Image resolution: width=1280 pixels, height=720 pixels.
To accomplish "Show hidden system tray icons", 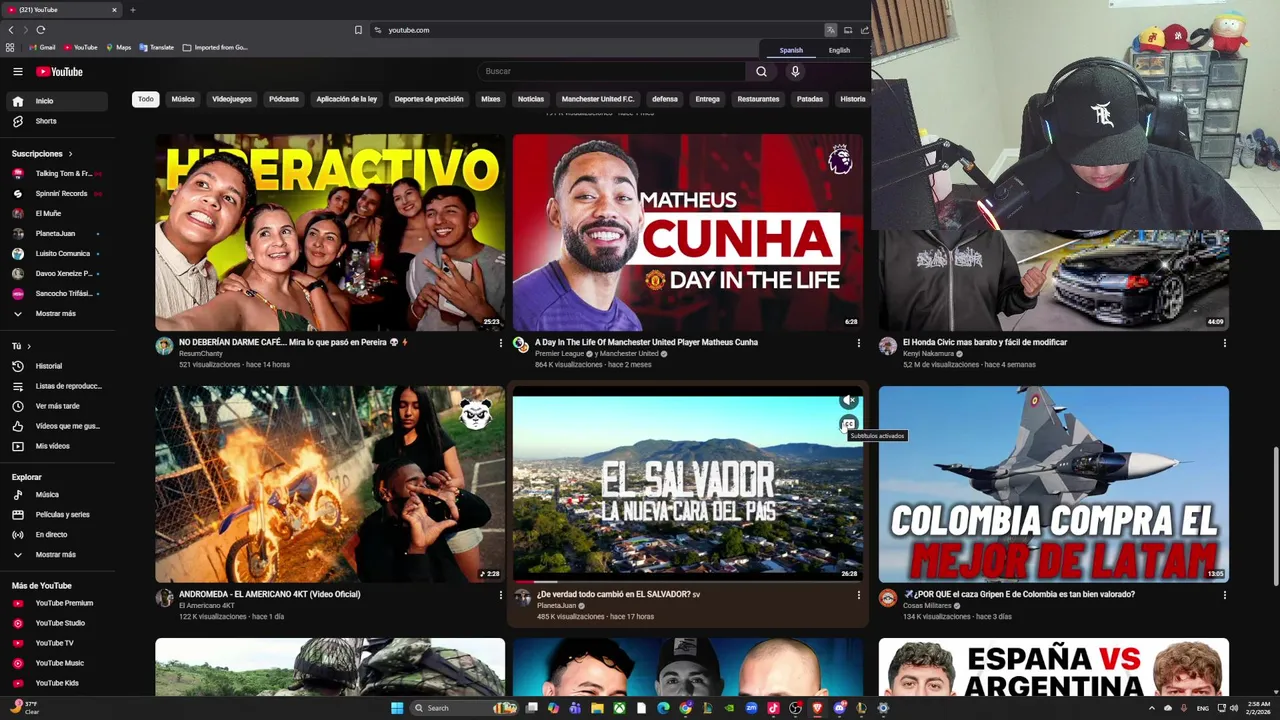I will point(1152,708).
